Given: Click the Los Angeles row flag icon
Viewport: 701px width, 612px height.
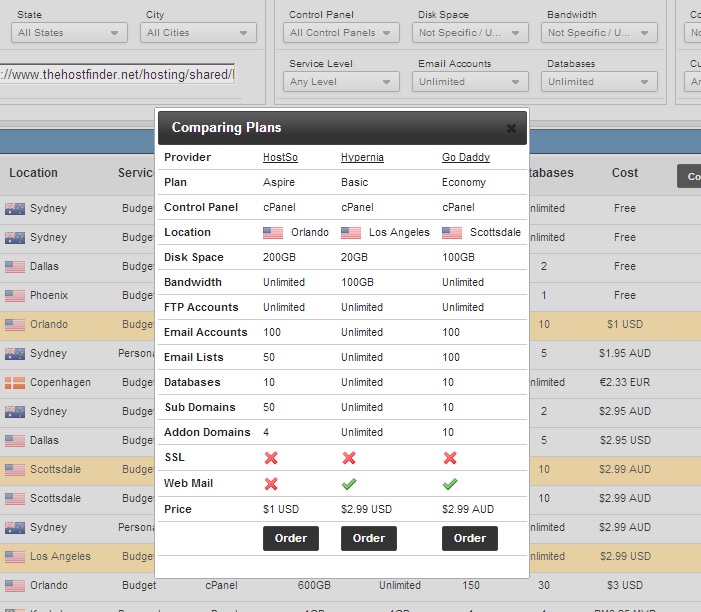Looking at the screenshot, I should 15,557.
